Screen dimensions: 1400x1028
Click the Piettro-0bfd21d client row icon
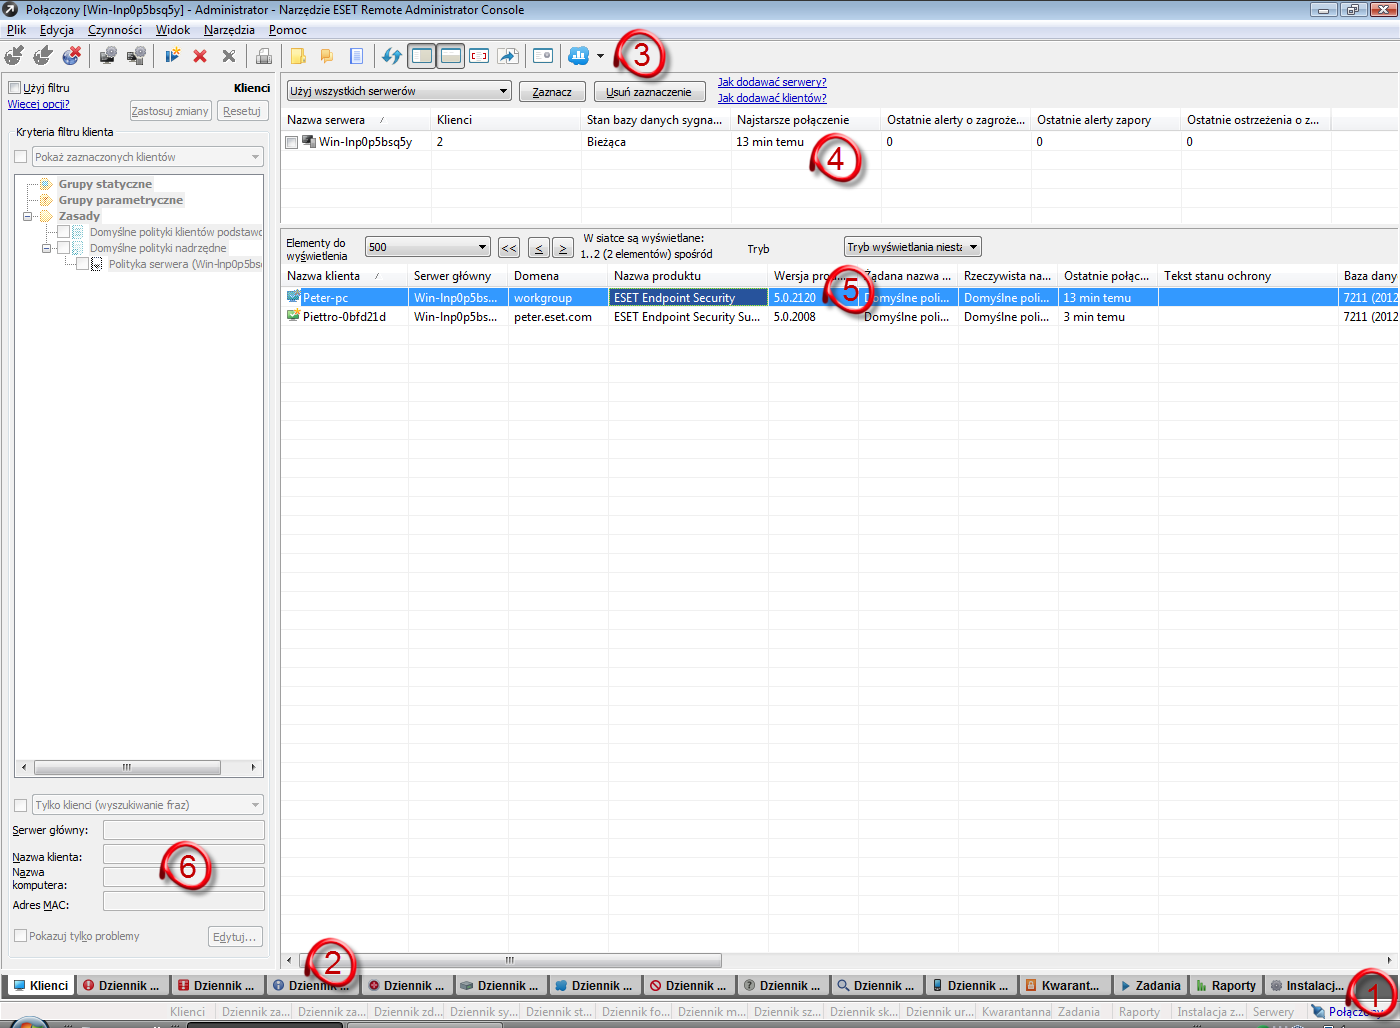(294, 316)
